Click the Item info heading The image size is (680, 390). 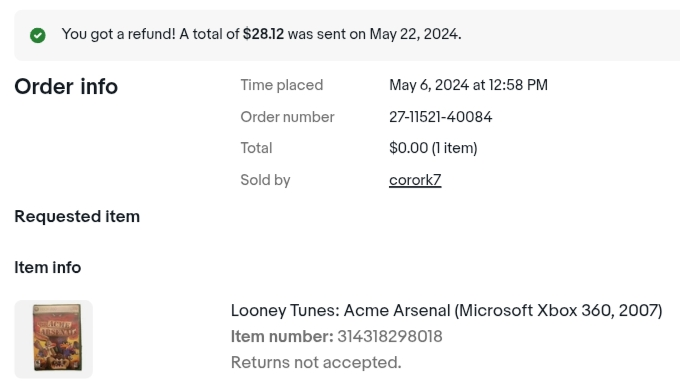click(x=48, y=268)
